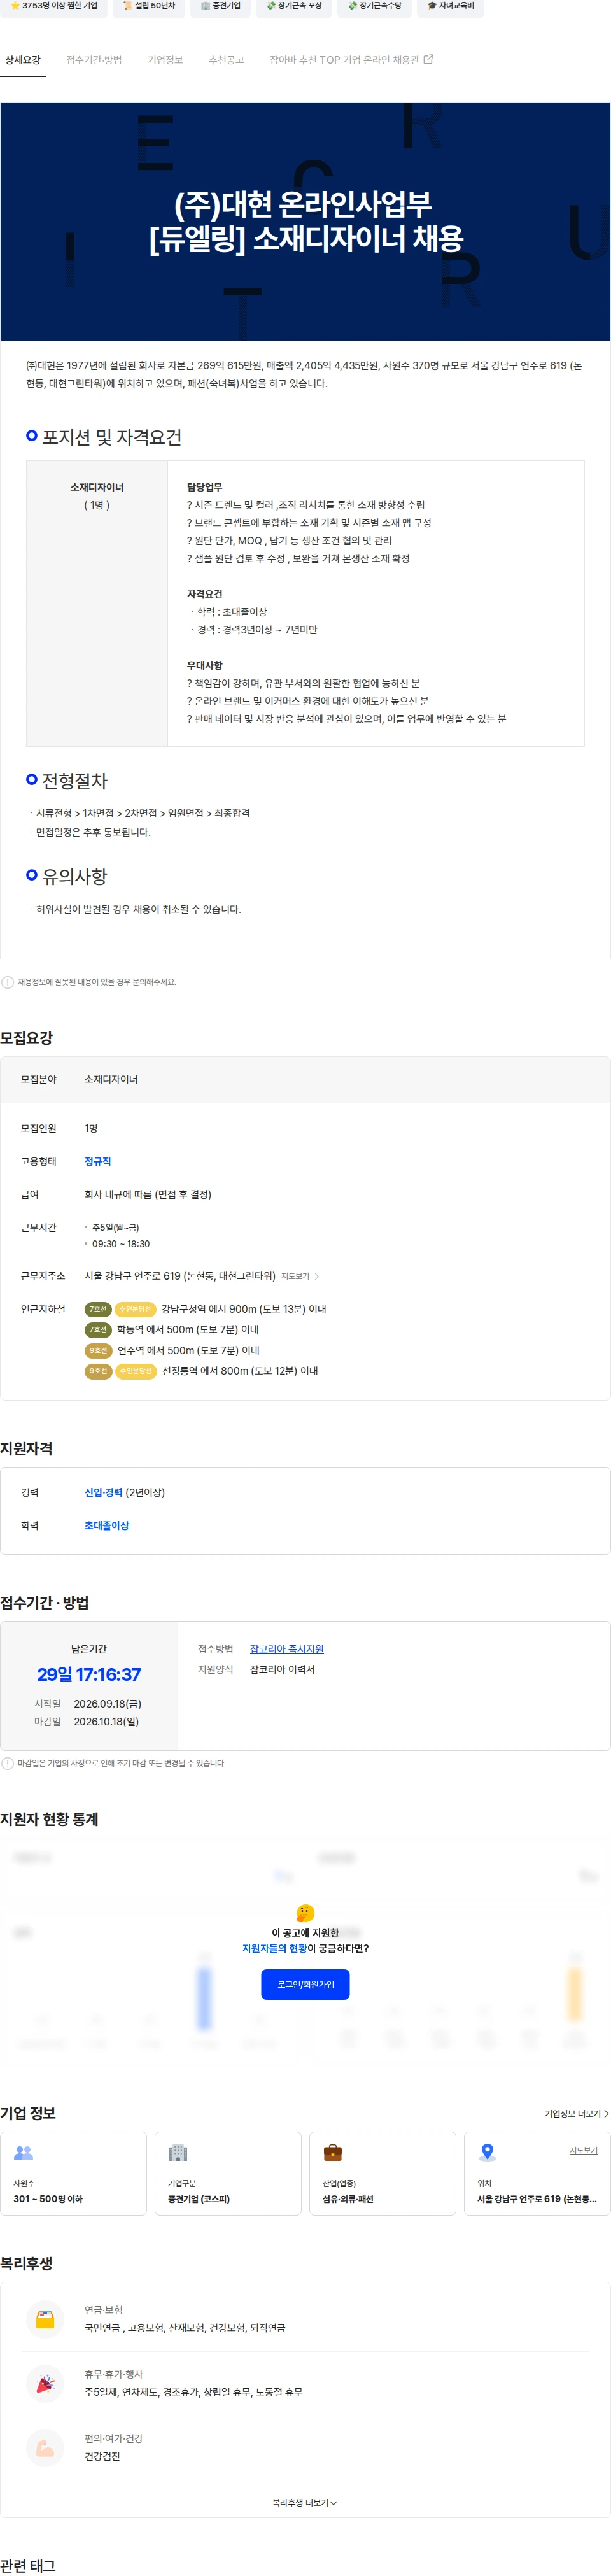Click the 3753명 이상 찜한 기업 badge

(53, 6)
